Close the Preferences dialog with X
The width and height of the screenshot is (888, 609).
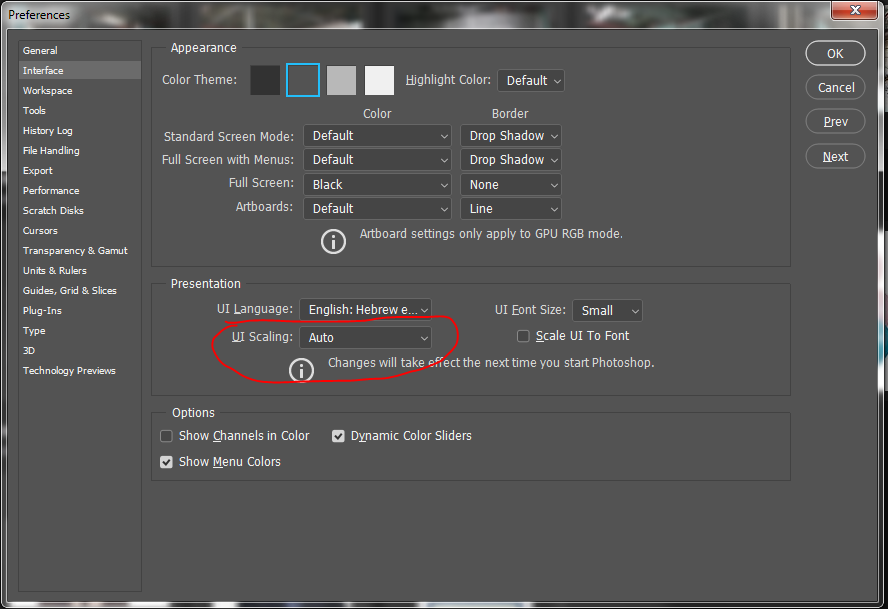tap(855, 10)
